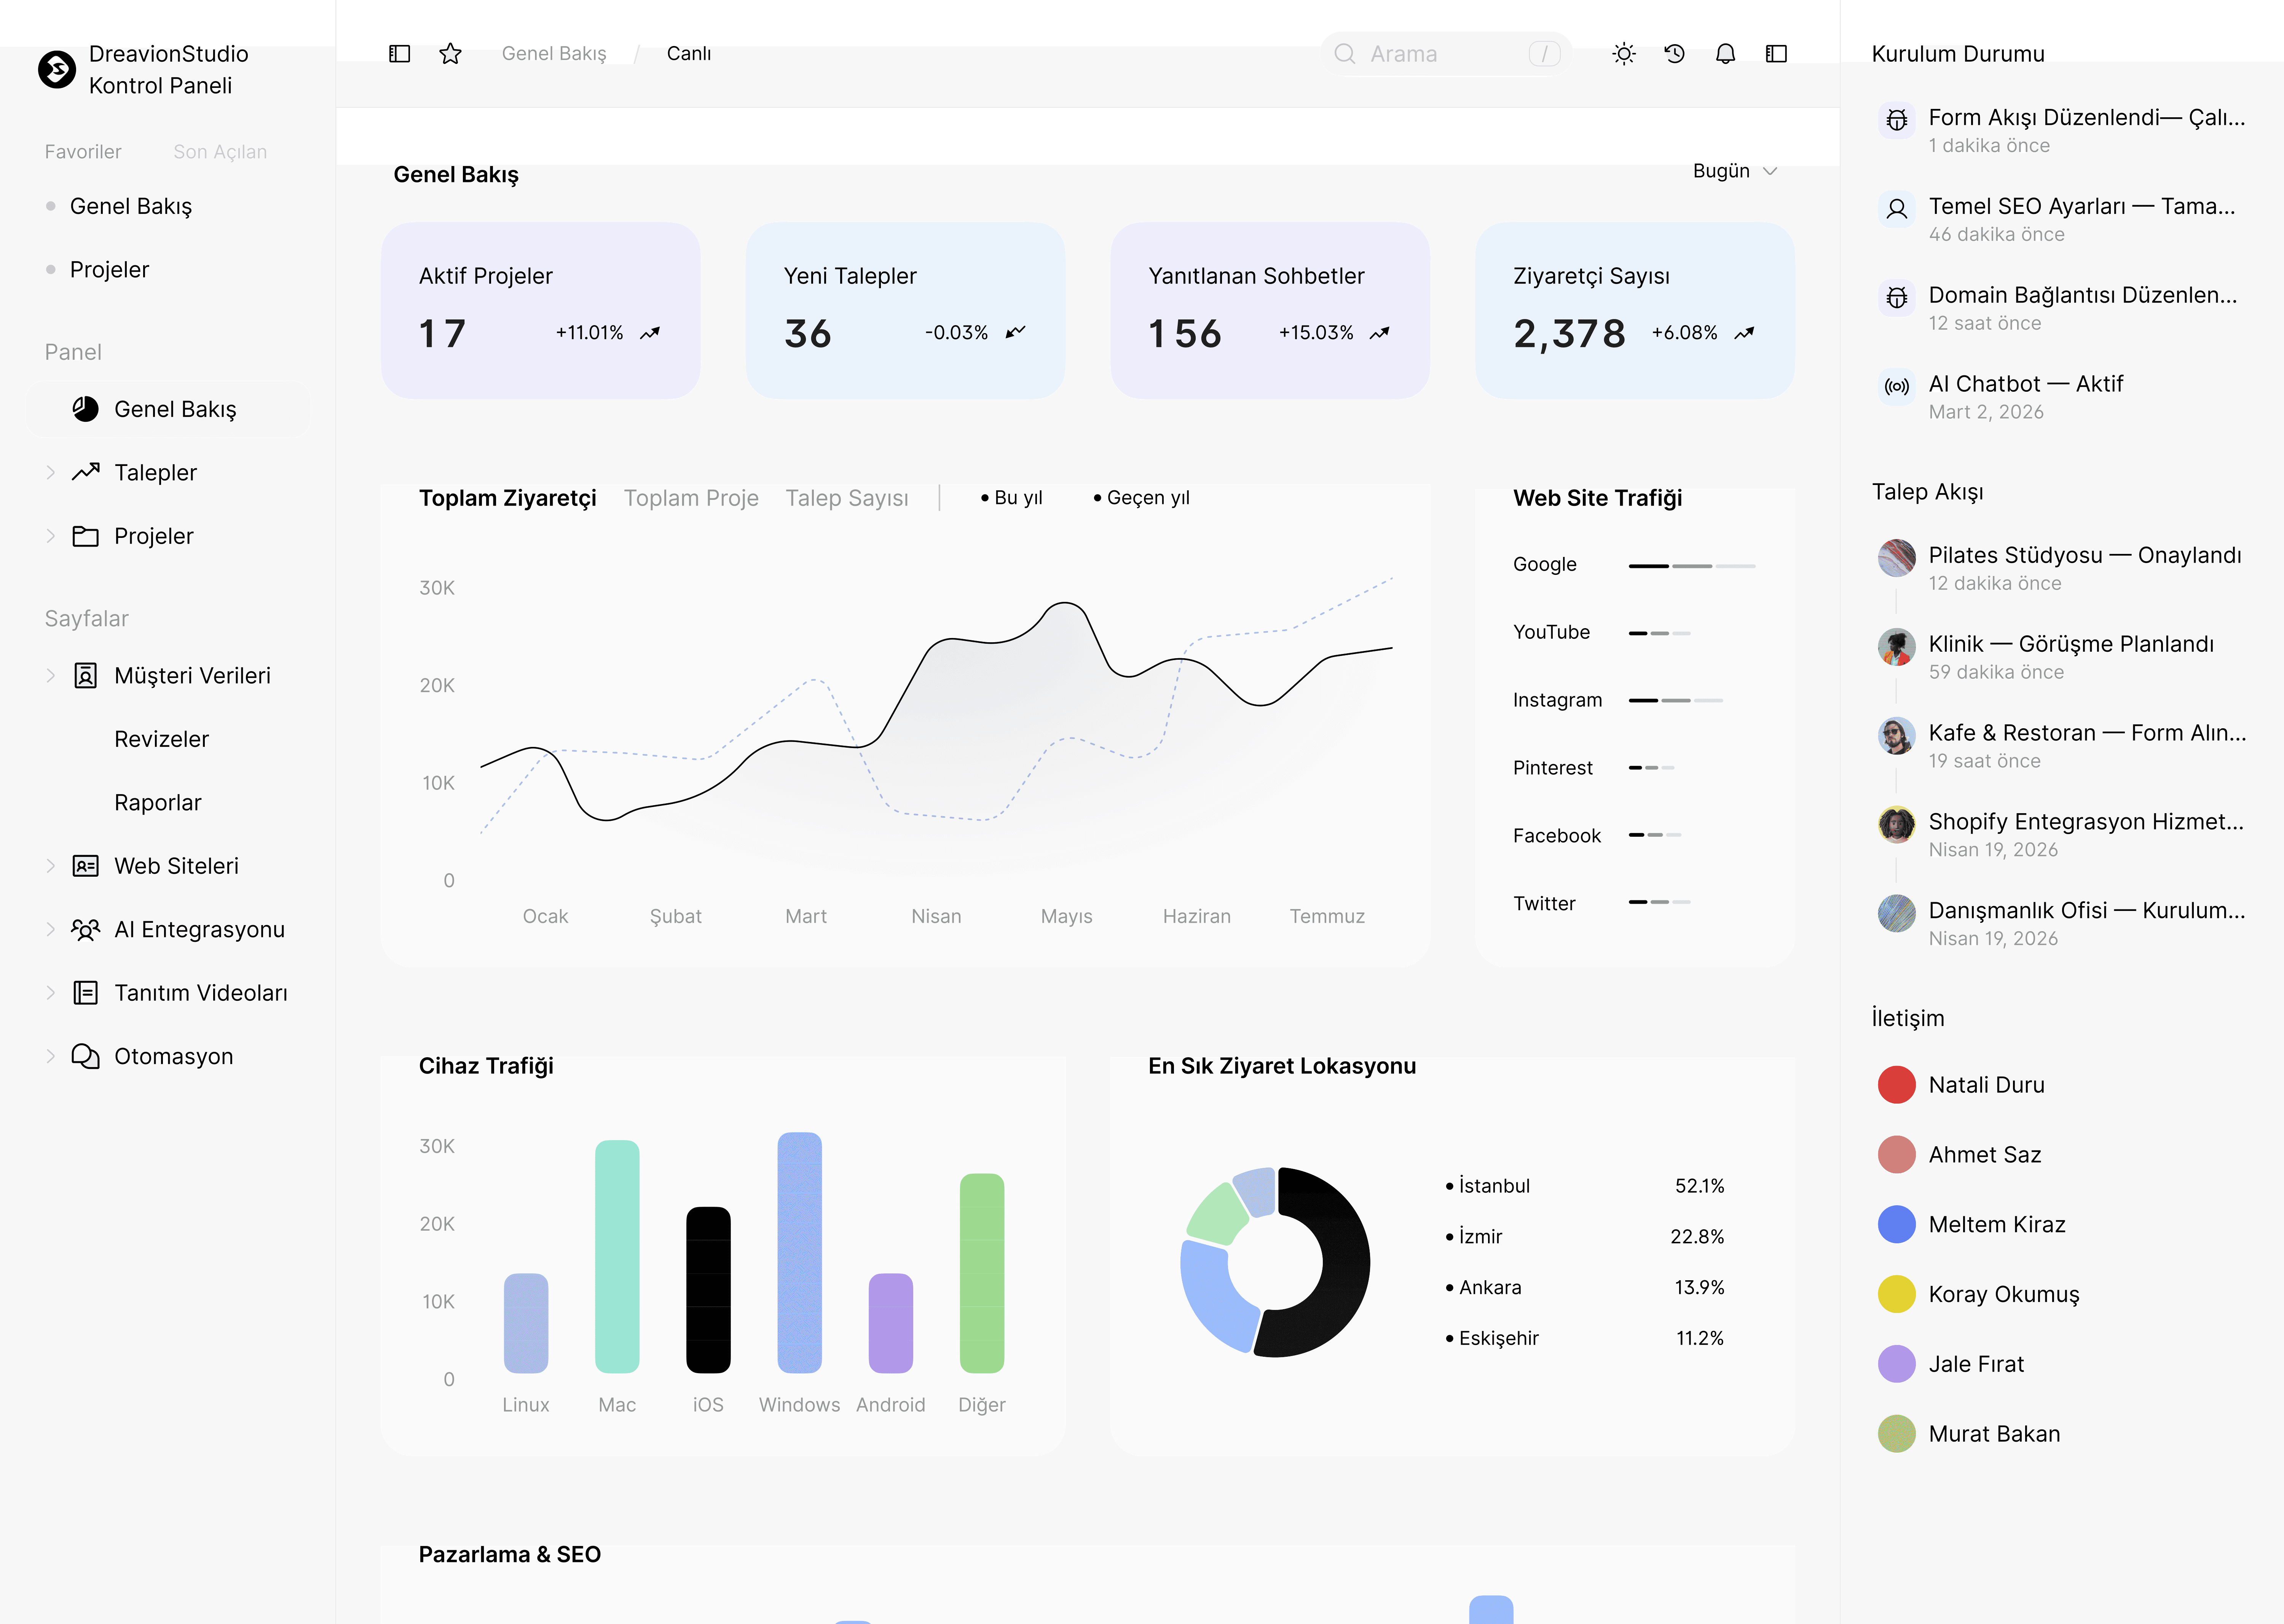Switch to the Son Açılan tab
2284x1624 pixels.
coord(220,152)
